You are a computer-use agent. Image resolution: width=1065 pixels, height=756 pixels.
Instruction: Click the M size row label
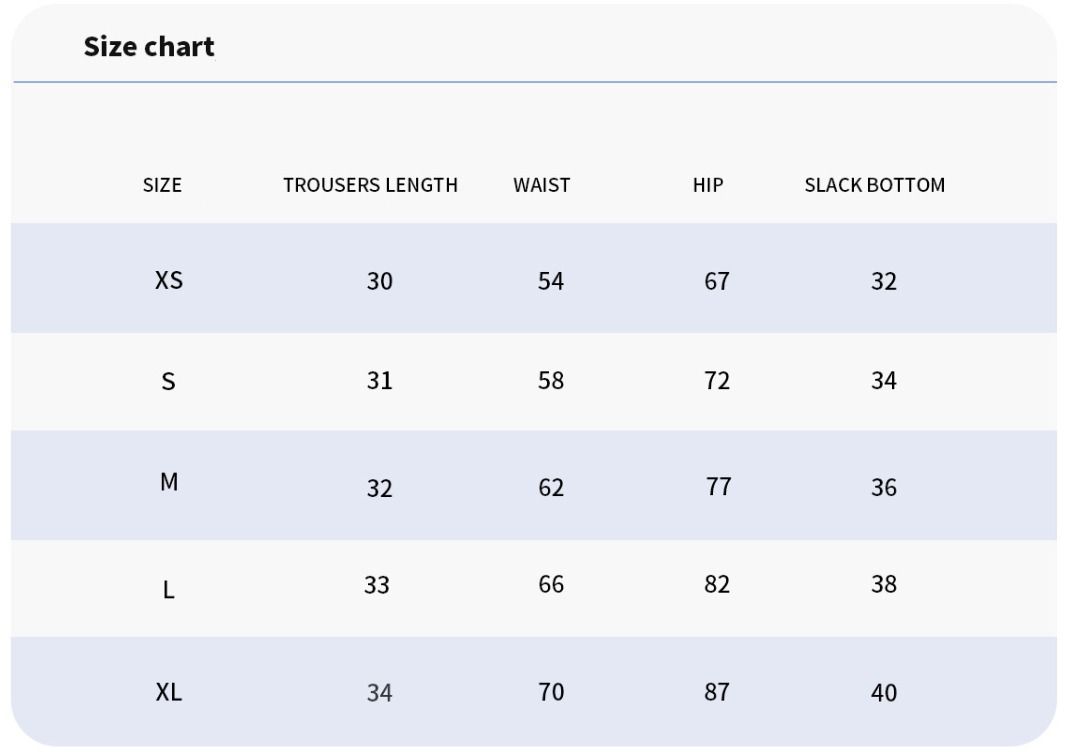tap(169, 482)
